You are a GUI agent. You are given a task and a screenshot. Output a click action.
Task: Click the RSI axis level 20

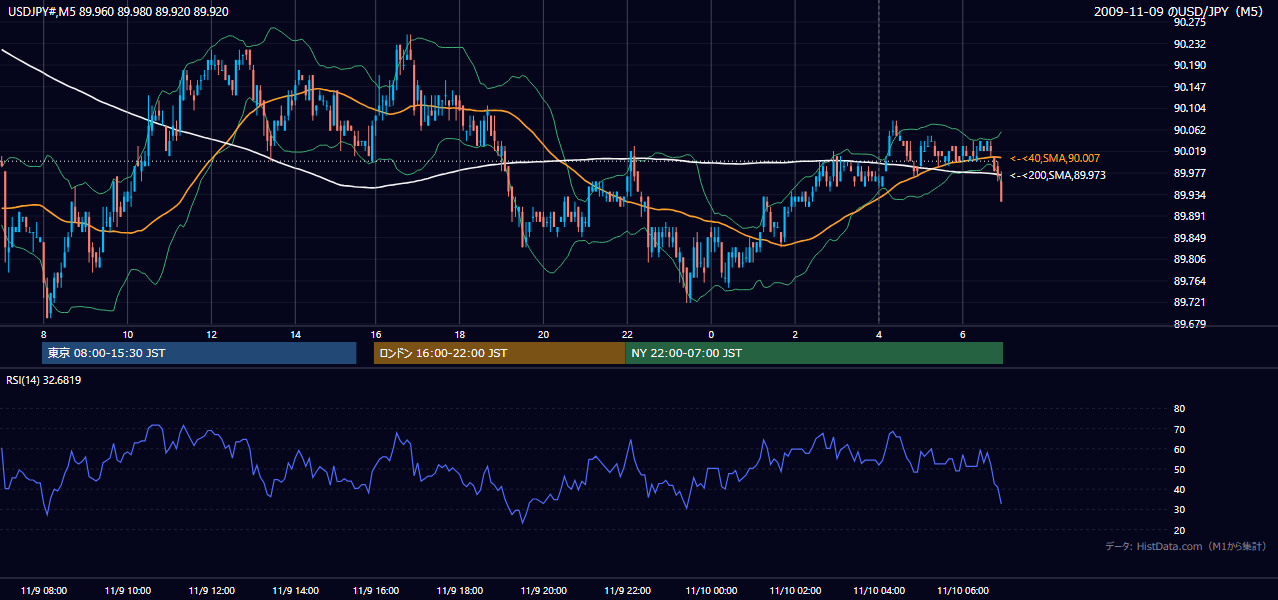click(1179, 530)
